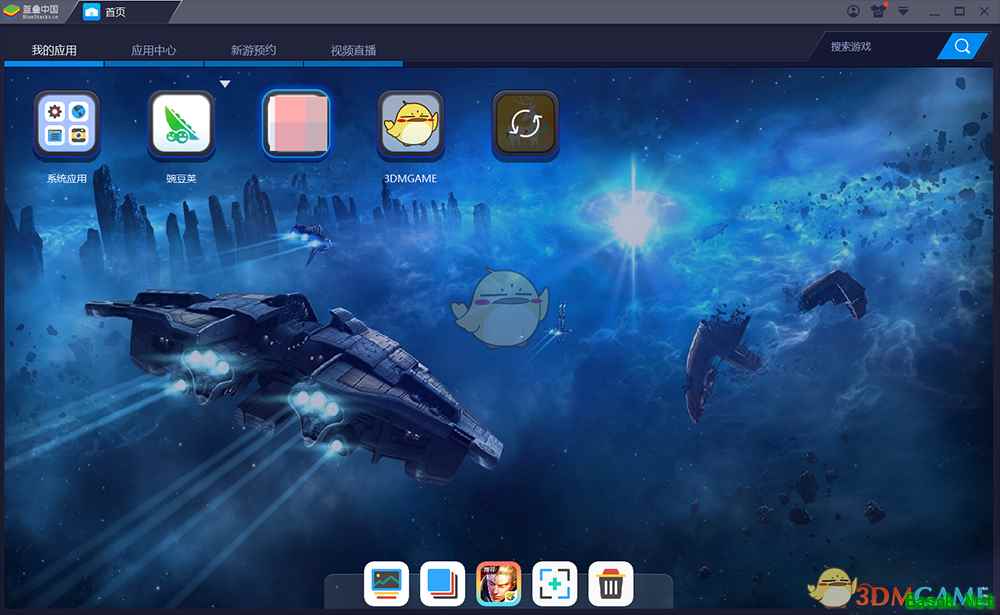Screen dimensions: 1000x615
Task: Click the install APK plus-frame dock icon
Action: [555, 584]
